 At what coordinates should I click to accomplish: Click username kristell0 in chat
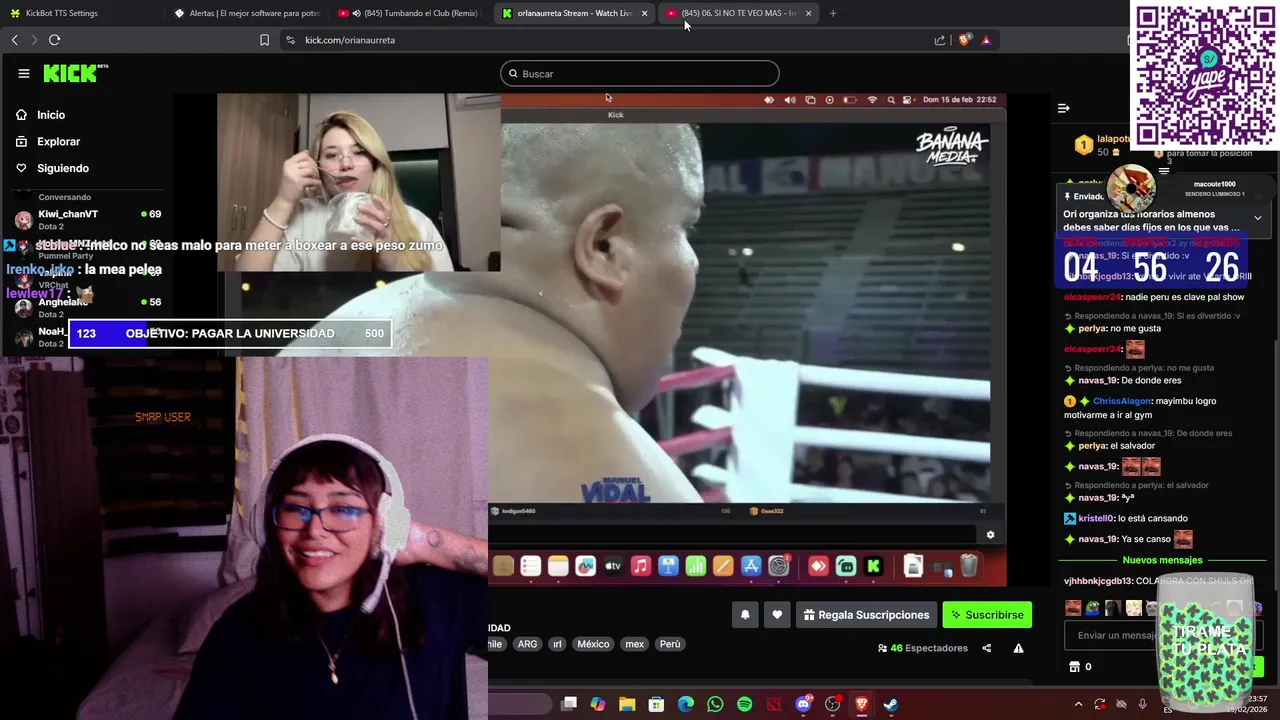(x=1096, y=518)
